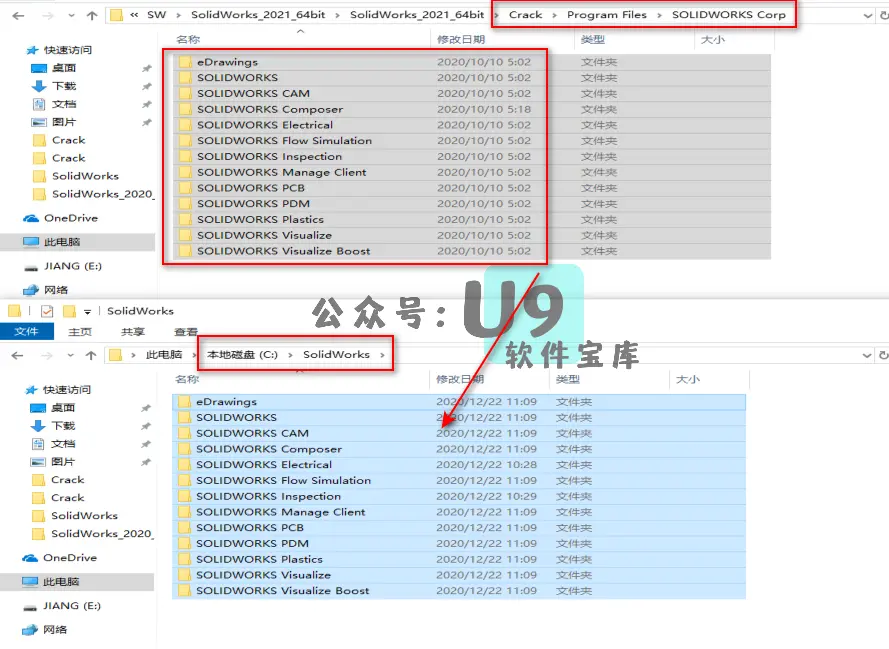The image size is (889, 649).
Task: Go up one folder in the upper window
Action: click(92, 16)
